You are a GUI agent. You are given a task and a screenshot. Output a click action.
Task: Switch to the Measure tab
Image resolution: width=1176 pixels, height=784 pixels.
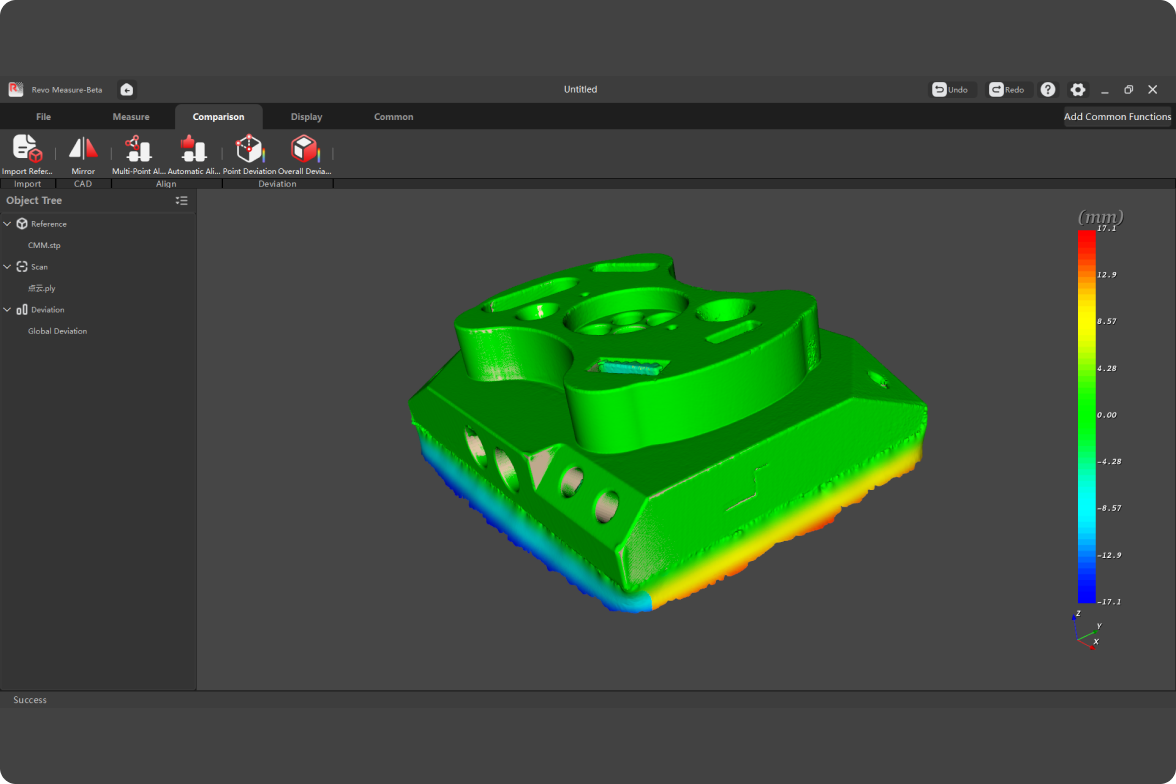(x=131, y=117)
